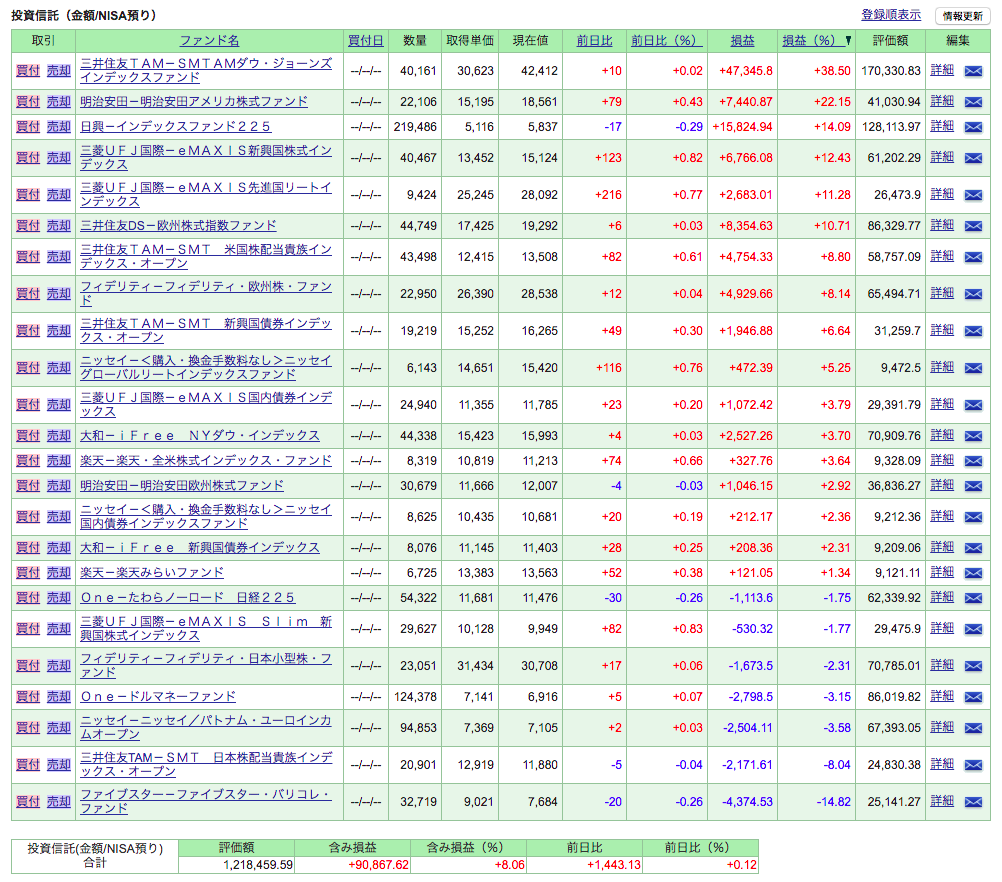The image size is (1002, 882).
Task: Click 買付 for 三井住友DS－欧州株式指数ファンド
Action: (x=27, y=226)
